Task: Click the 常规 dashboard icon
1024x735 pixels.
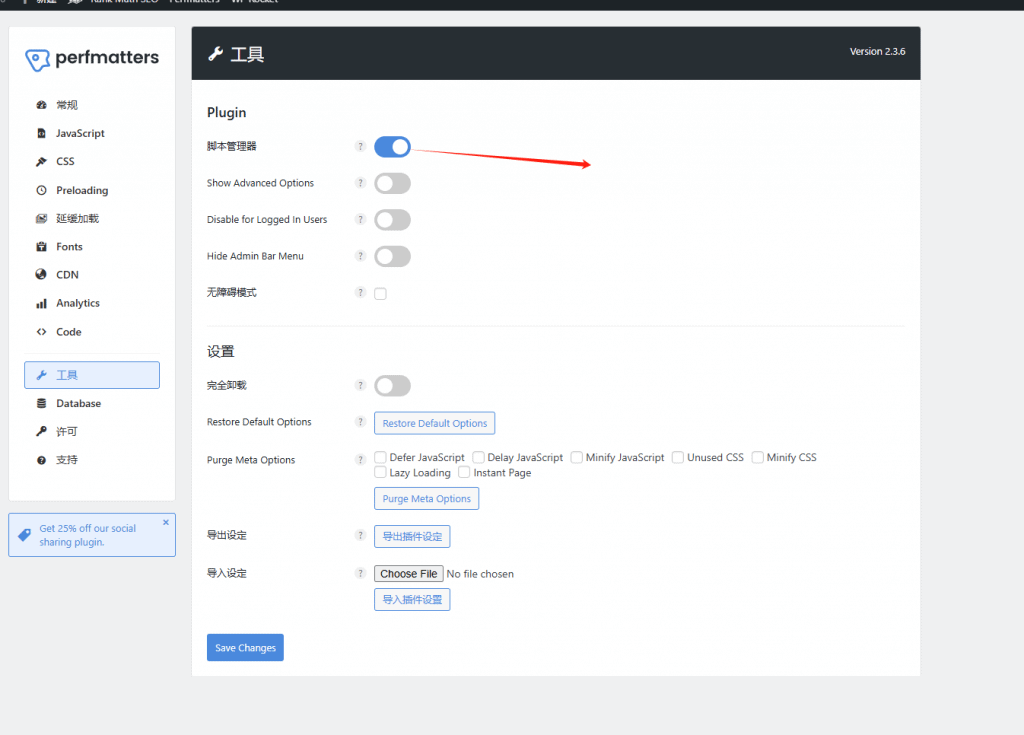Action: (41, 105)
